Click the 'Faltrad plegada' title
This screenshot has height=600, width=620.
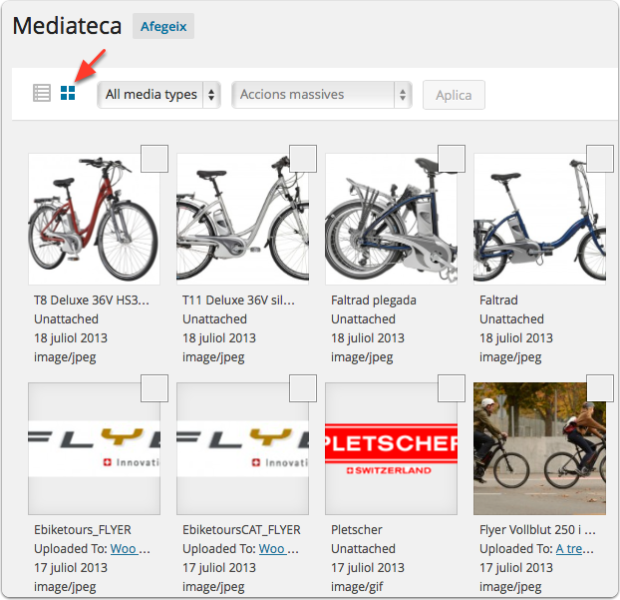click(x=374, y=300)
